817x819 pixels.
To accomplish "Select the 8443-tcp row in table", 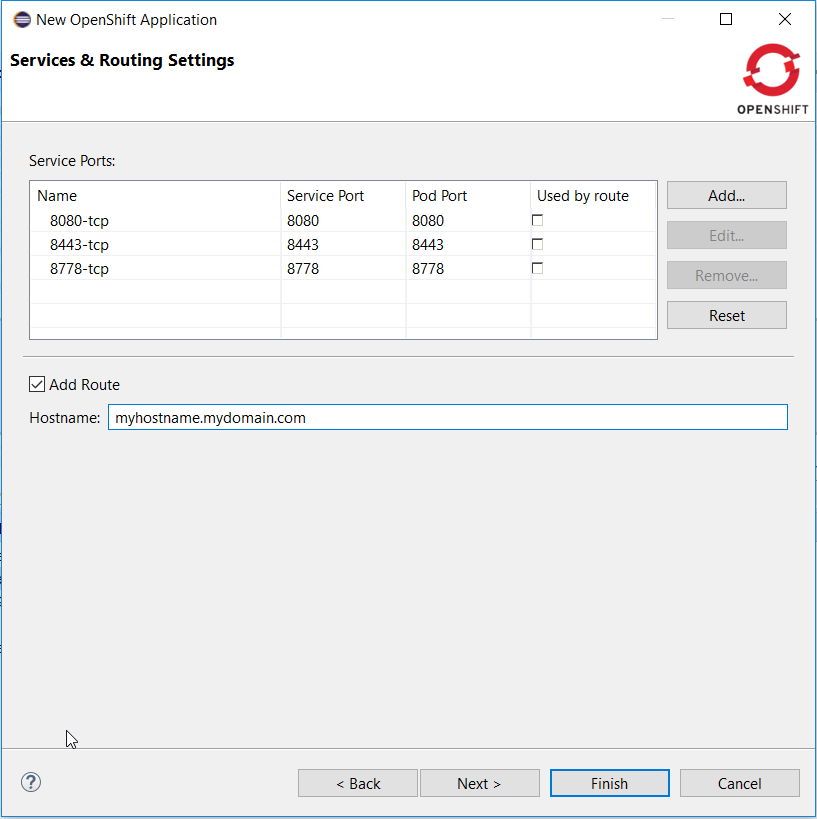I will (x=79, y=245).
